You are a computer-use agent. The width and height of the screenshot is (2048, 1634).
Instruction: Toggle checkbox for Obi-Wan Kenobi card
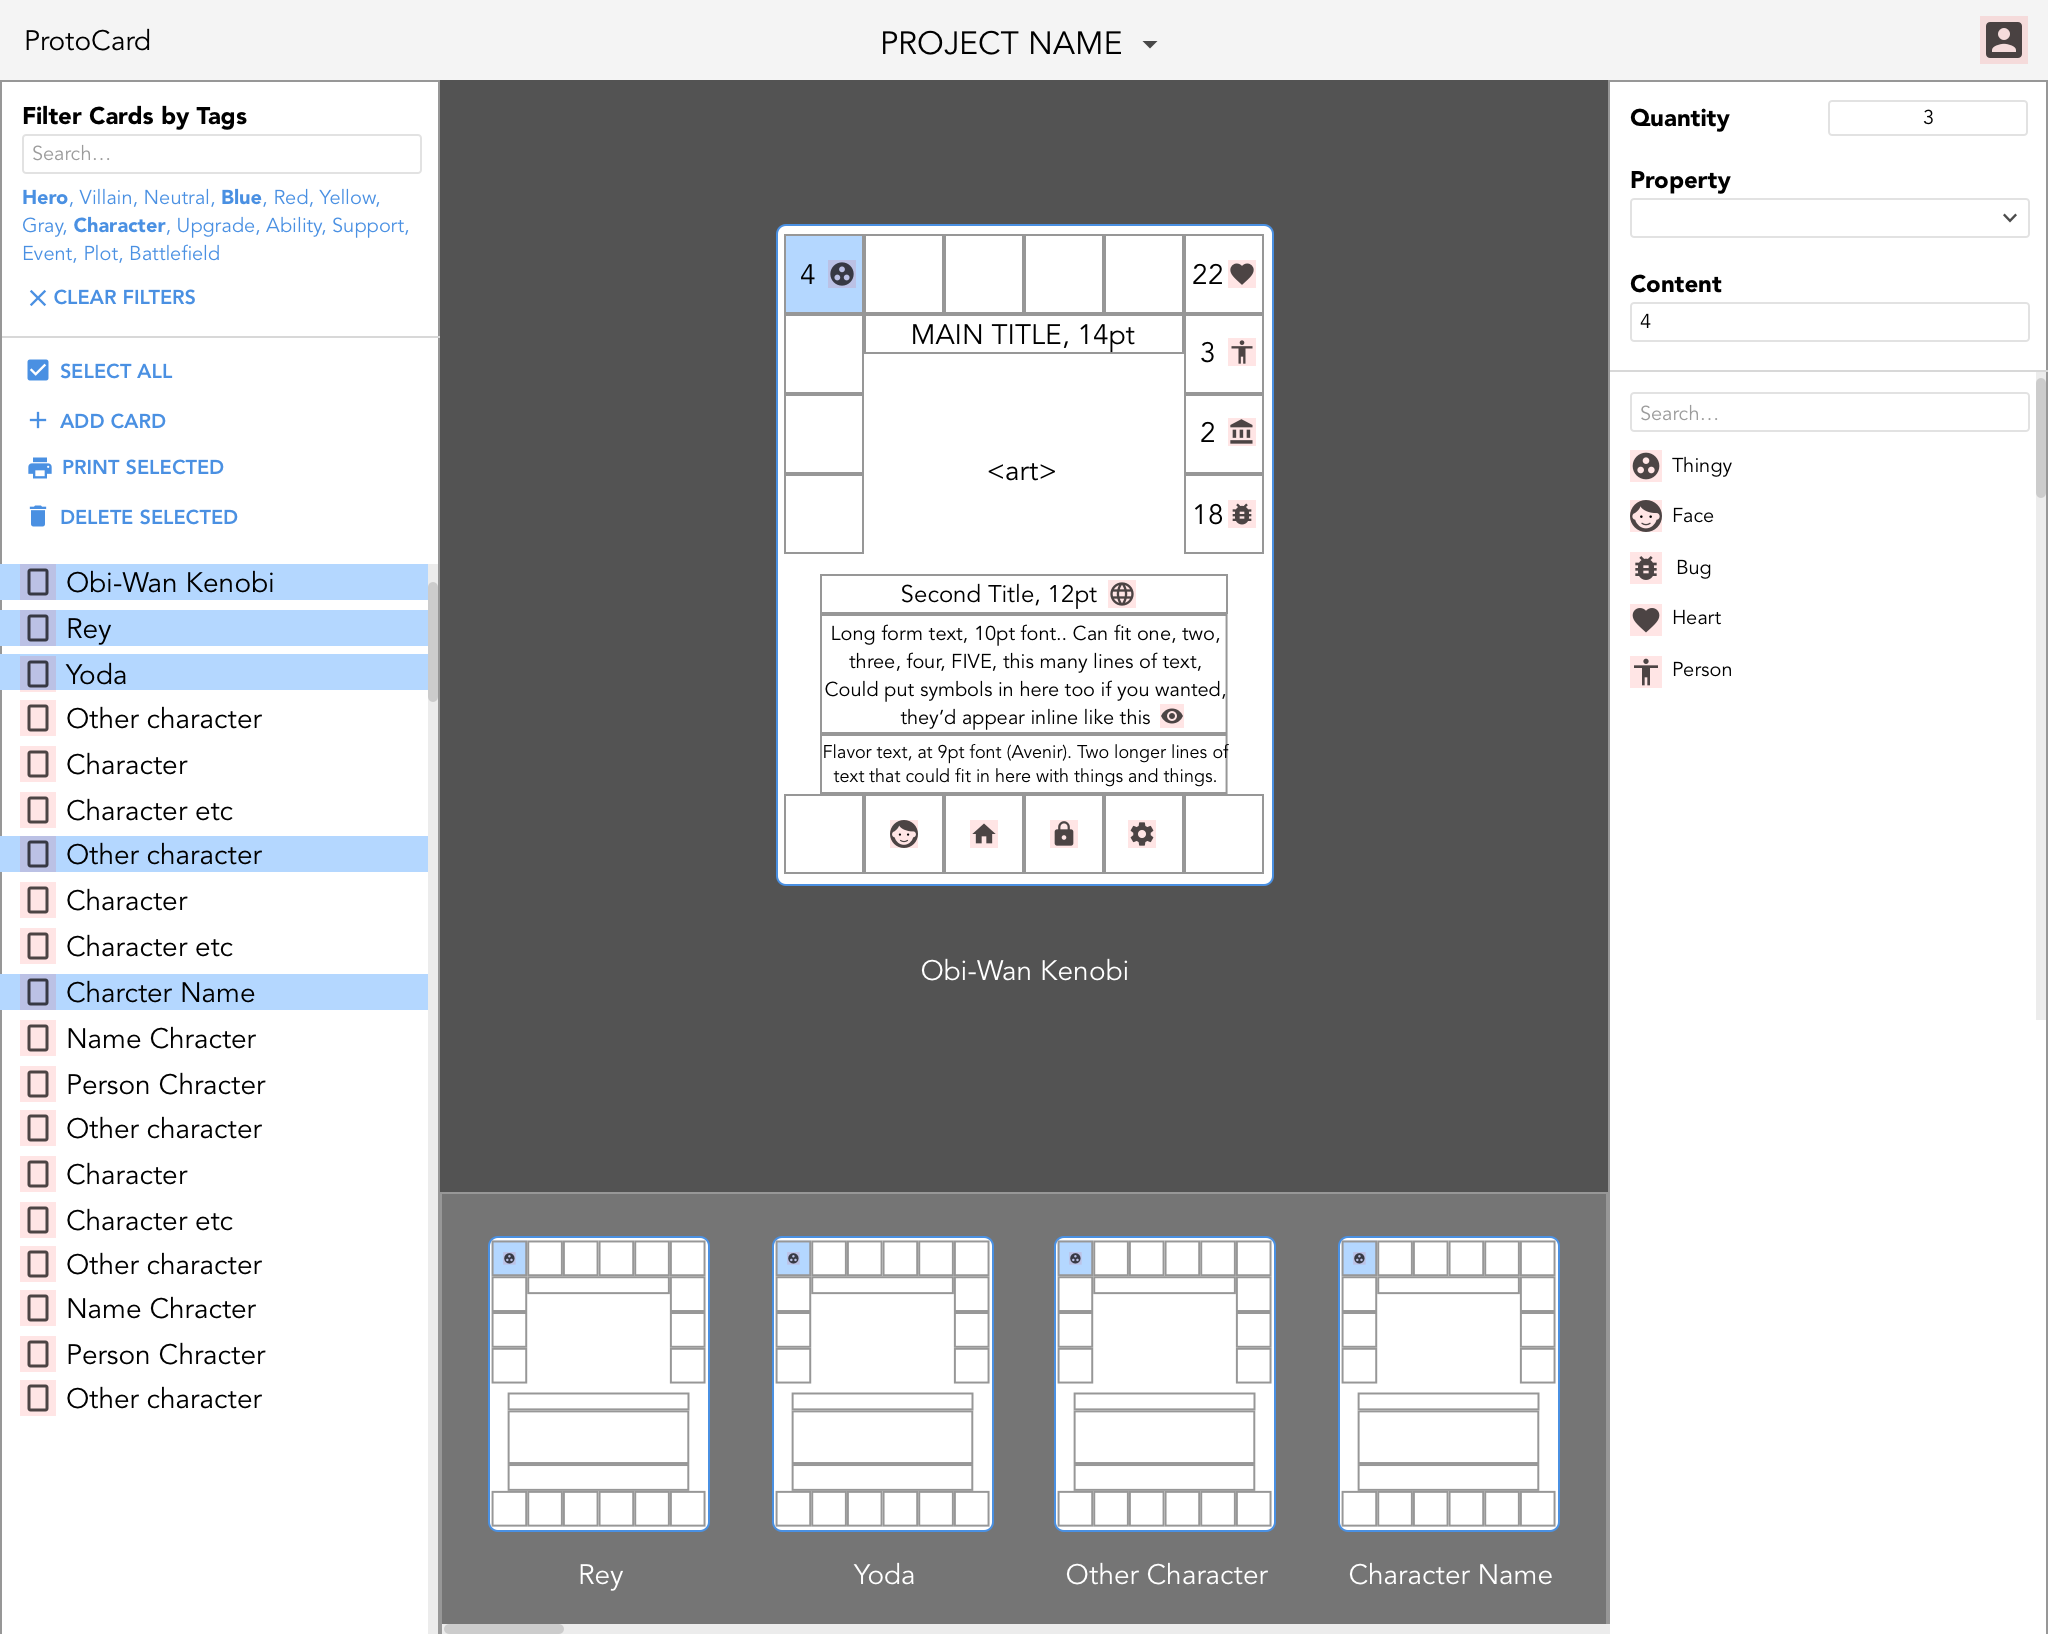(37, 580)
